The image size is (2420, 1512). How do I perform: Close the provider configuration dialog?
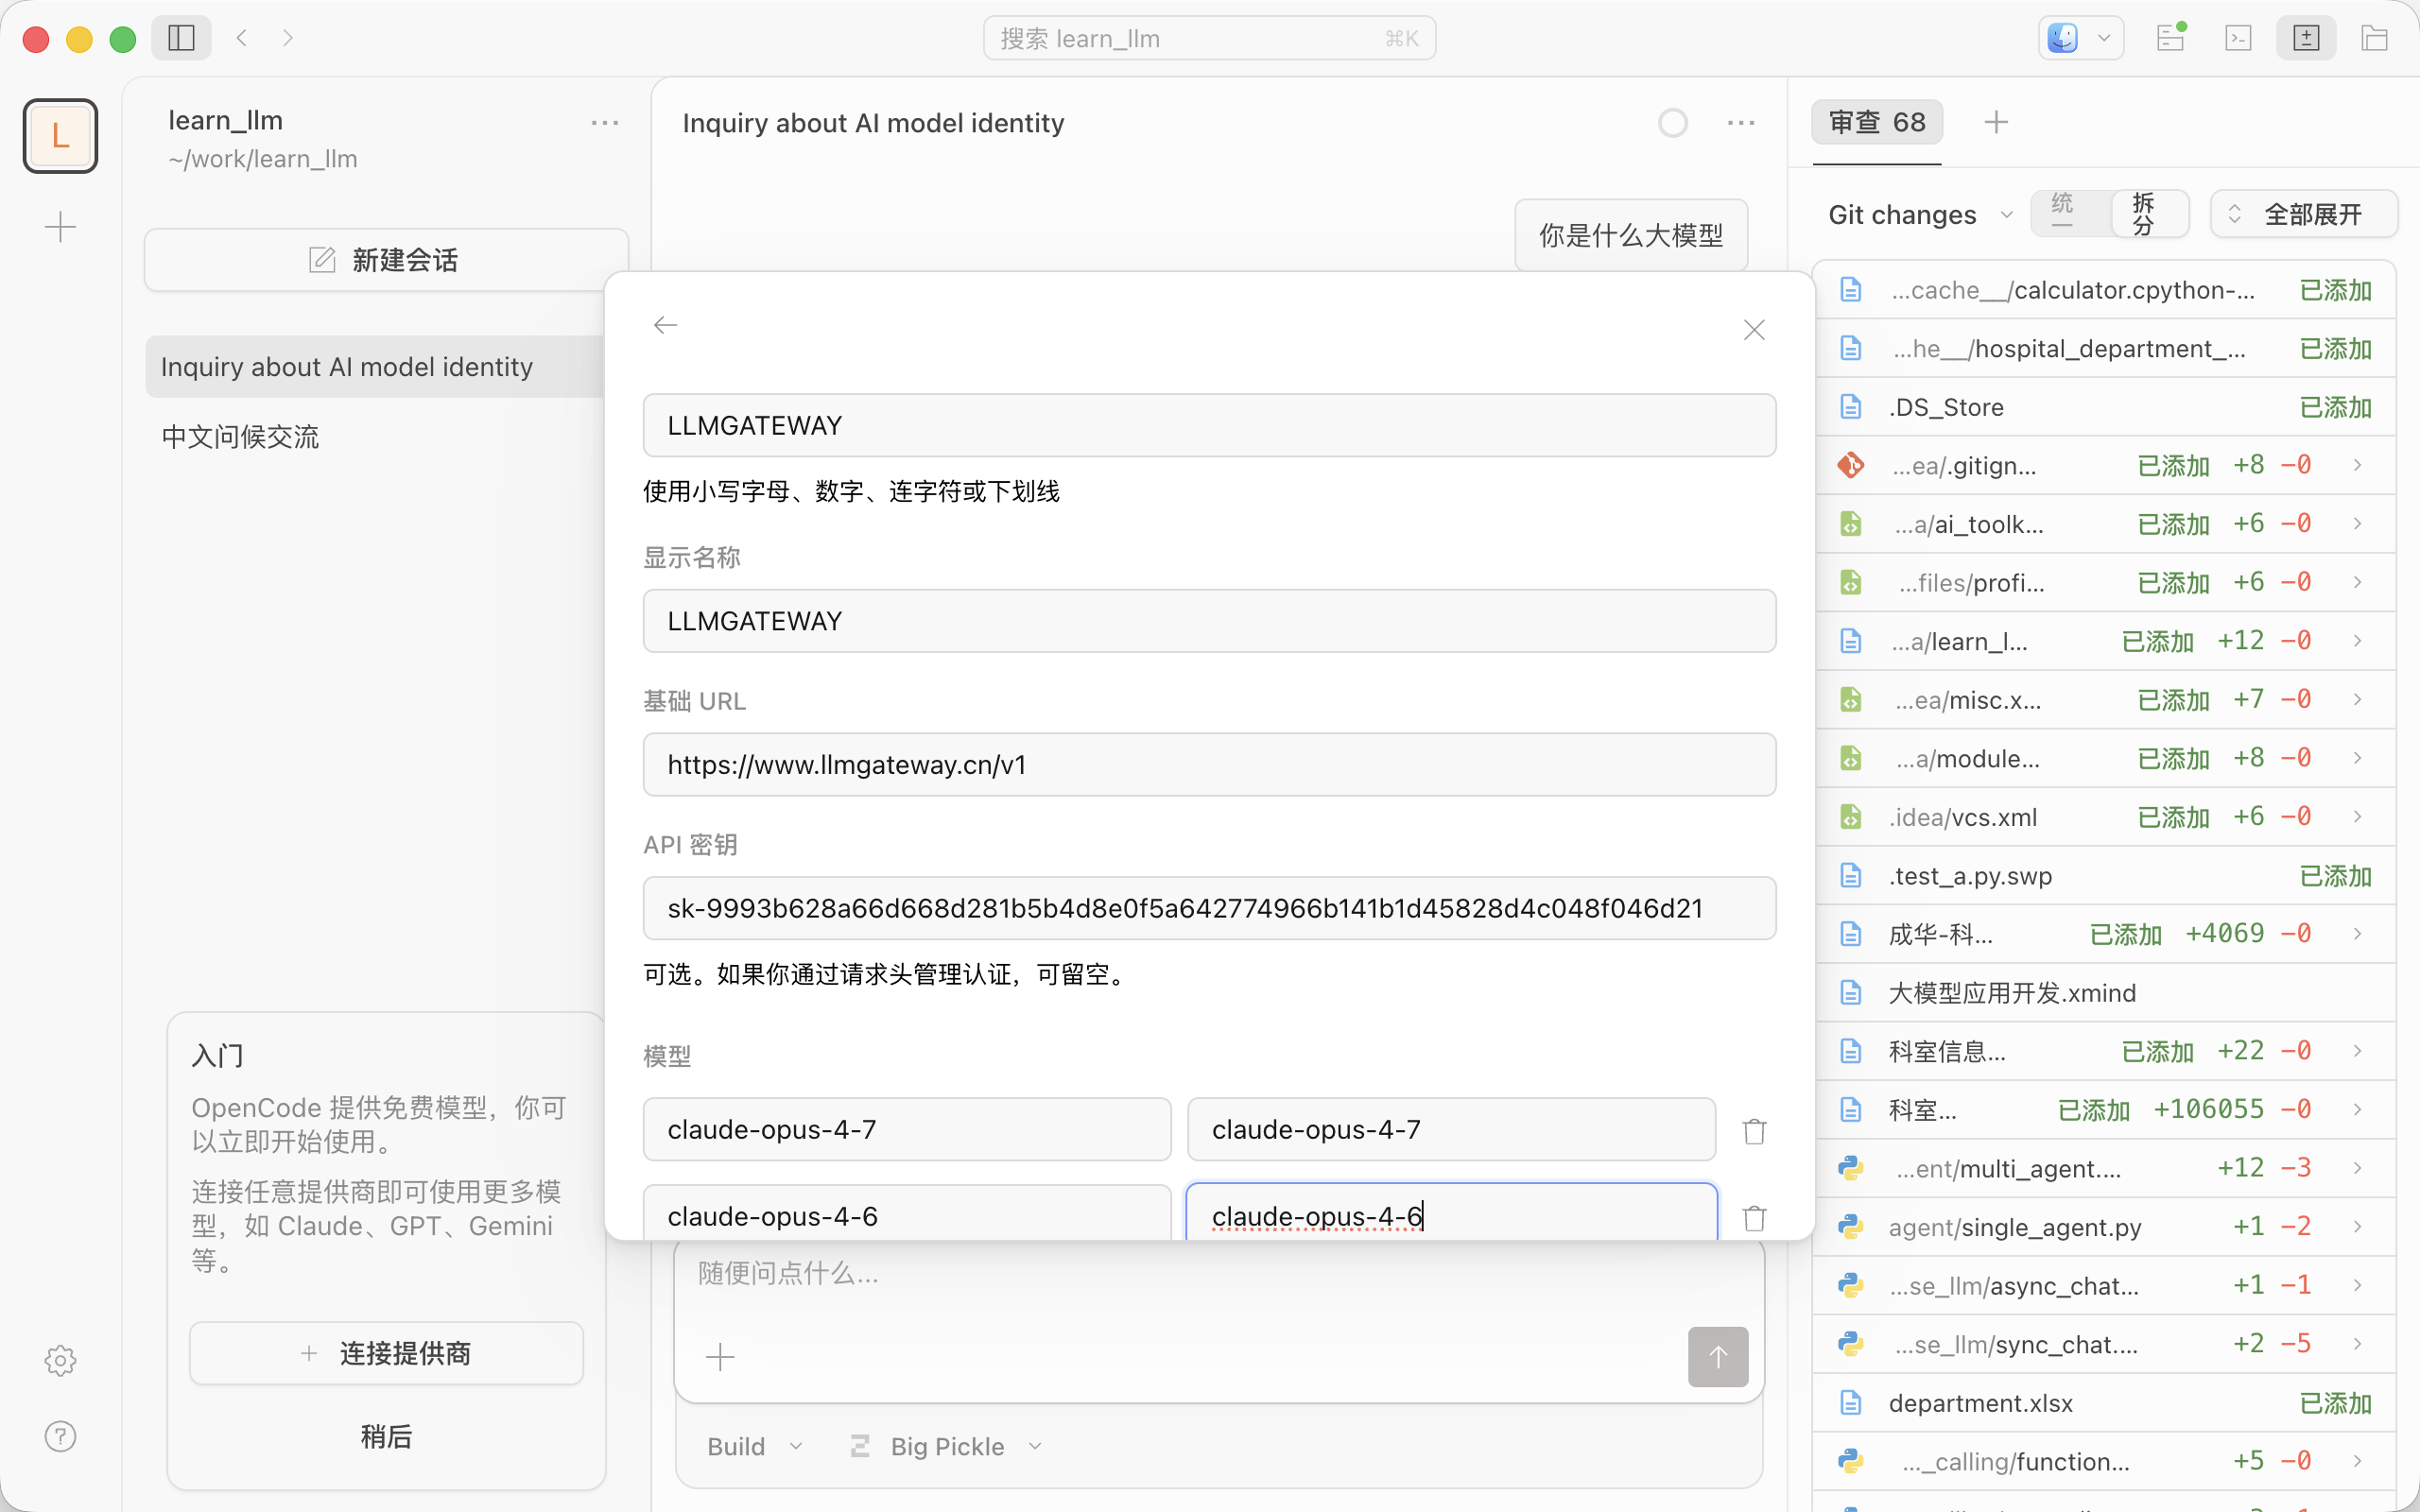tap(1754, 330)
